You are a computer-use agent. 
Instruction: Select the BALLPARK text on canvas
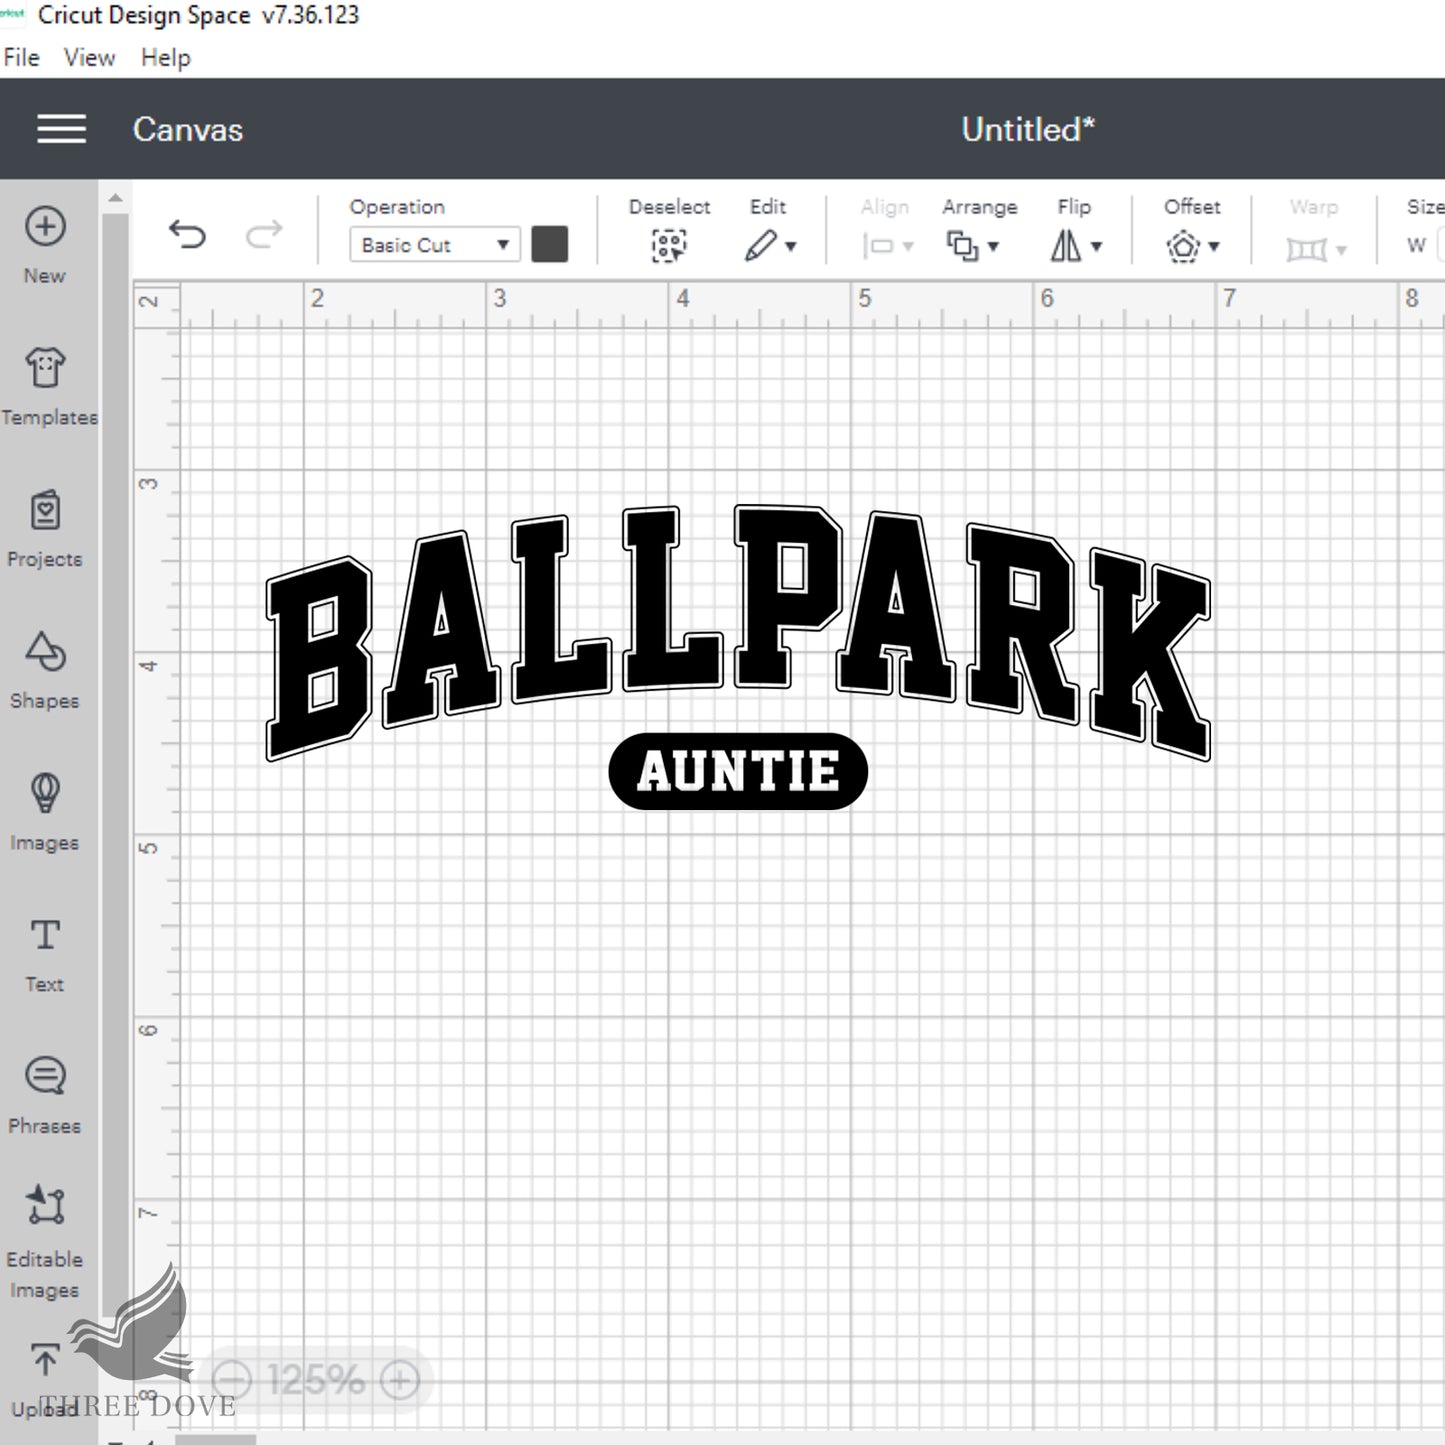[738, 632]
